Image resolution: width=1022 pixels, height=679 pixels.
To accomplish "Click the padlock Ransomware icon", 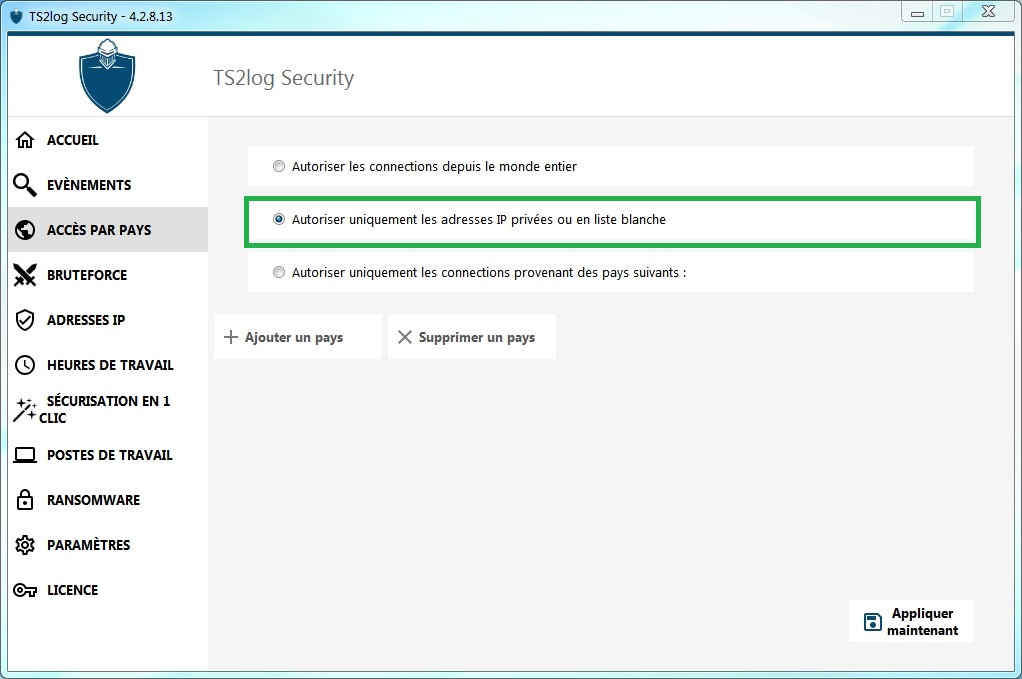I will coord(25,499).
